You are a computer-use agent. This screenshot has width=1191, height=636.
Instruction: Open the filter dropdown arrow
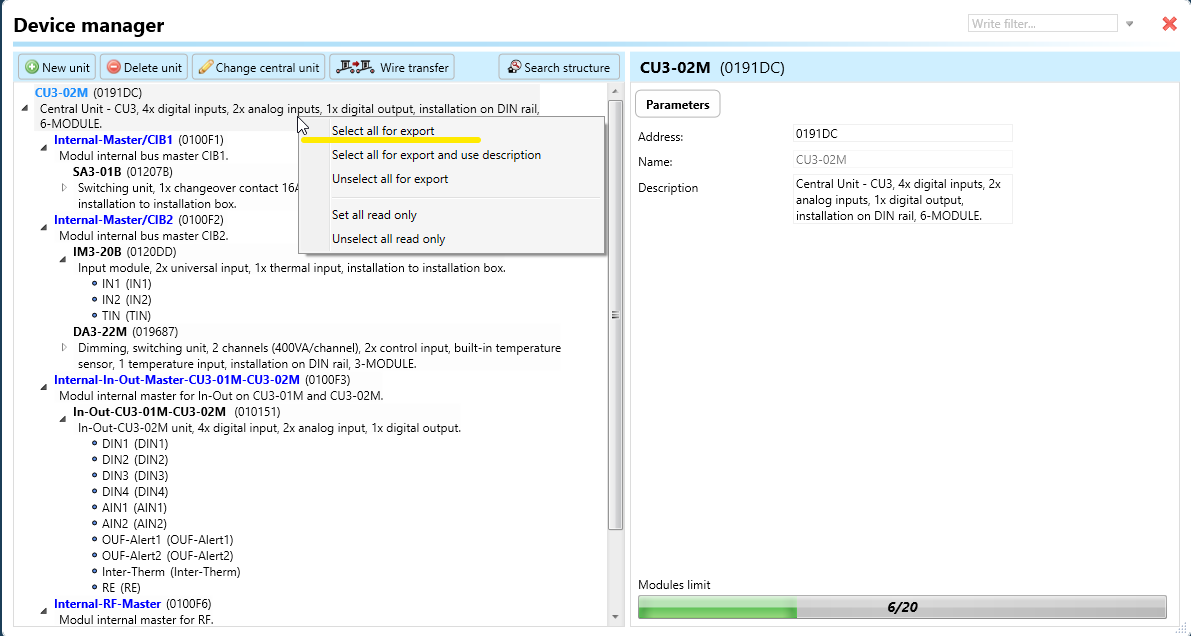(x=1130, y=24)
